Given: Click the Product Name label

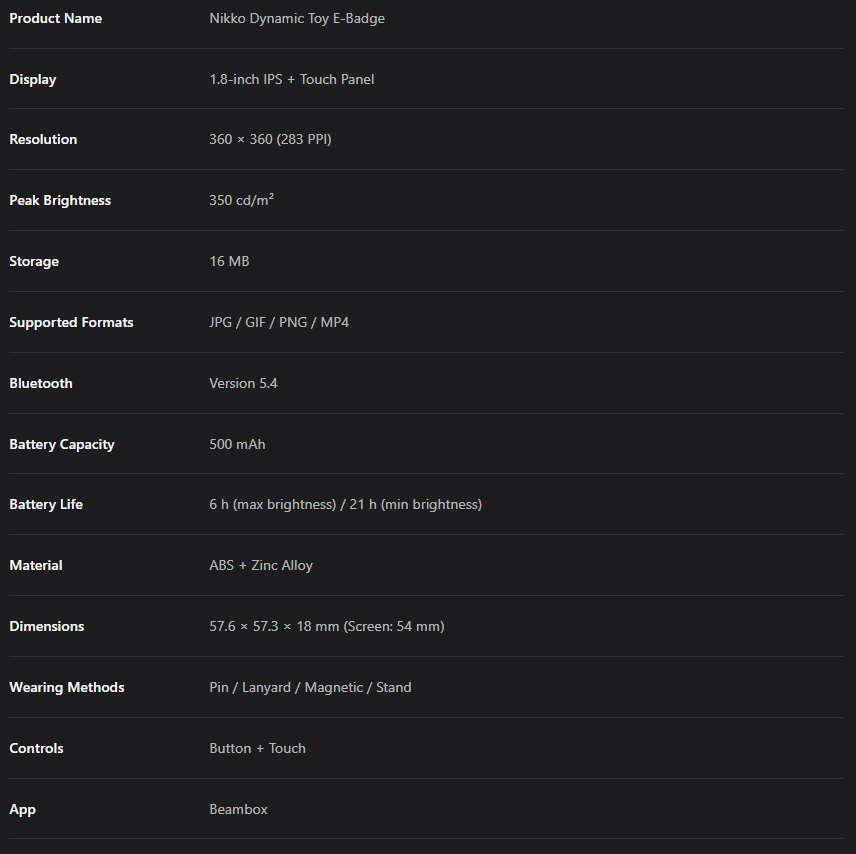Looking at the screenshot, I should (x=55, y=18).
